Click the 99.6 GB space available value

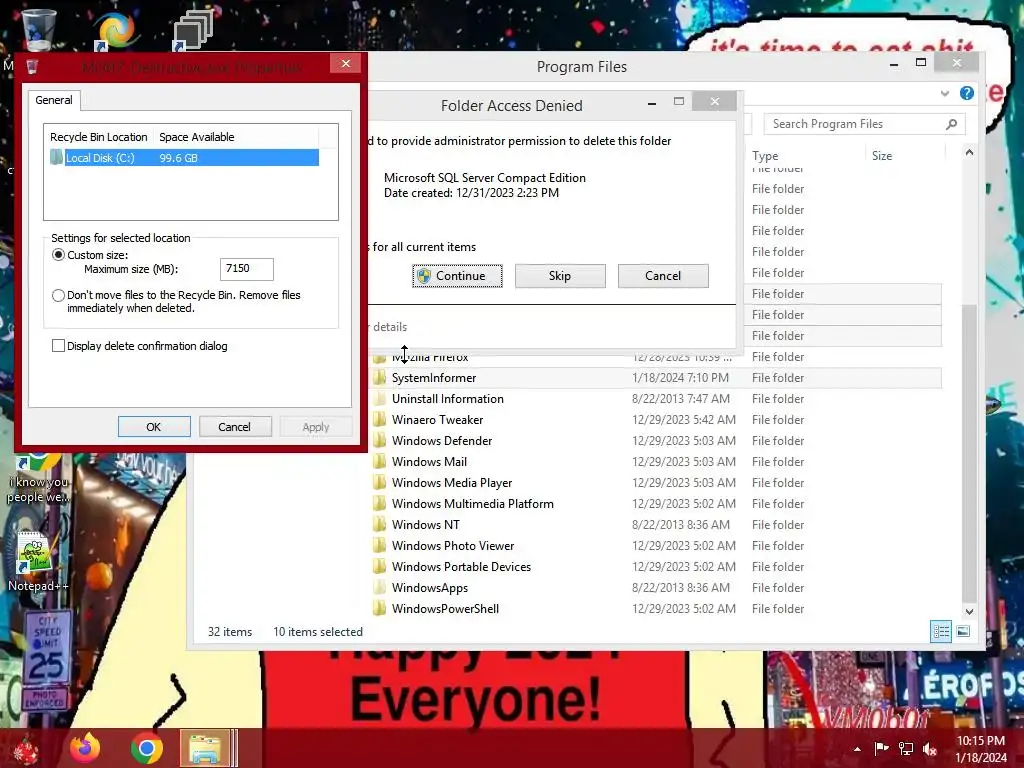pyautogui.click(x=178, y=157)
